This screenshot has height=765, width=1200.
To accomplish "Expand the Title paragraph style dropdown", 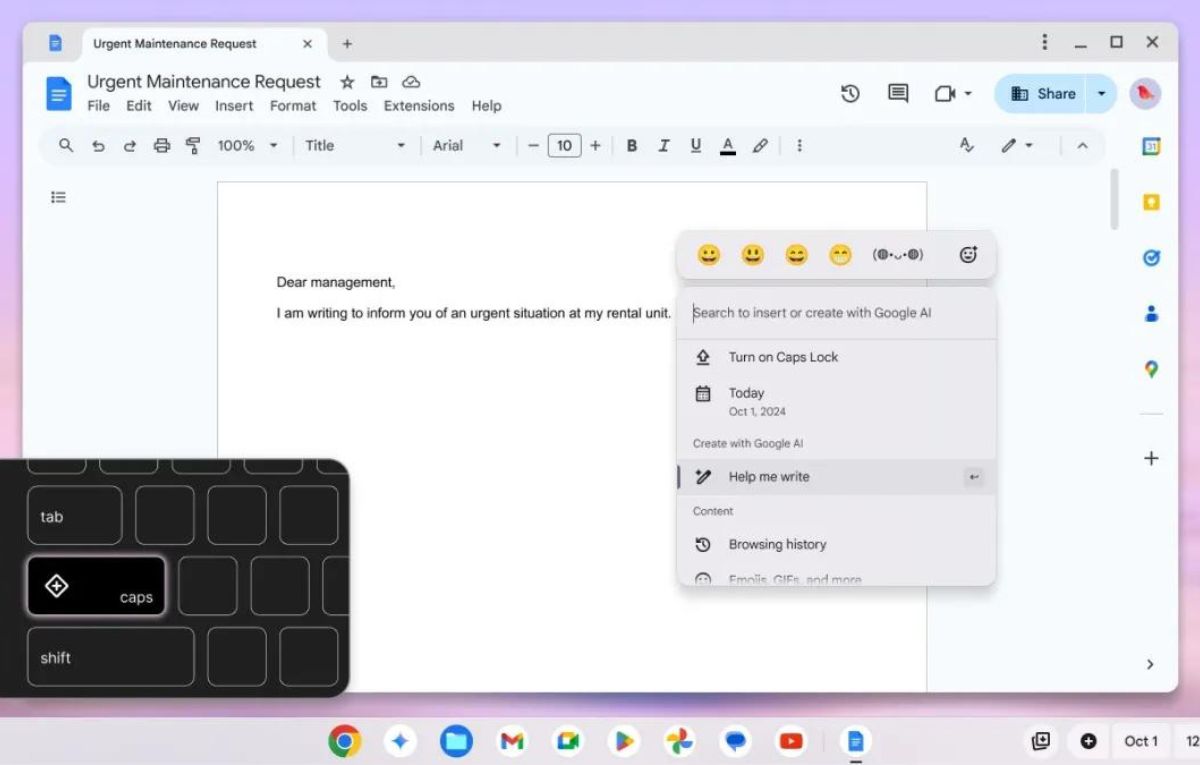I will [x=355, y=145].
